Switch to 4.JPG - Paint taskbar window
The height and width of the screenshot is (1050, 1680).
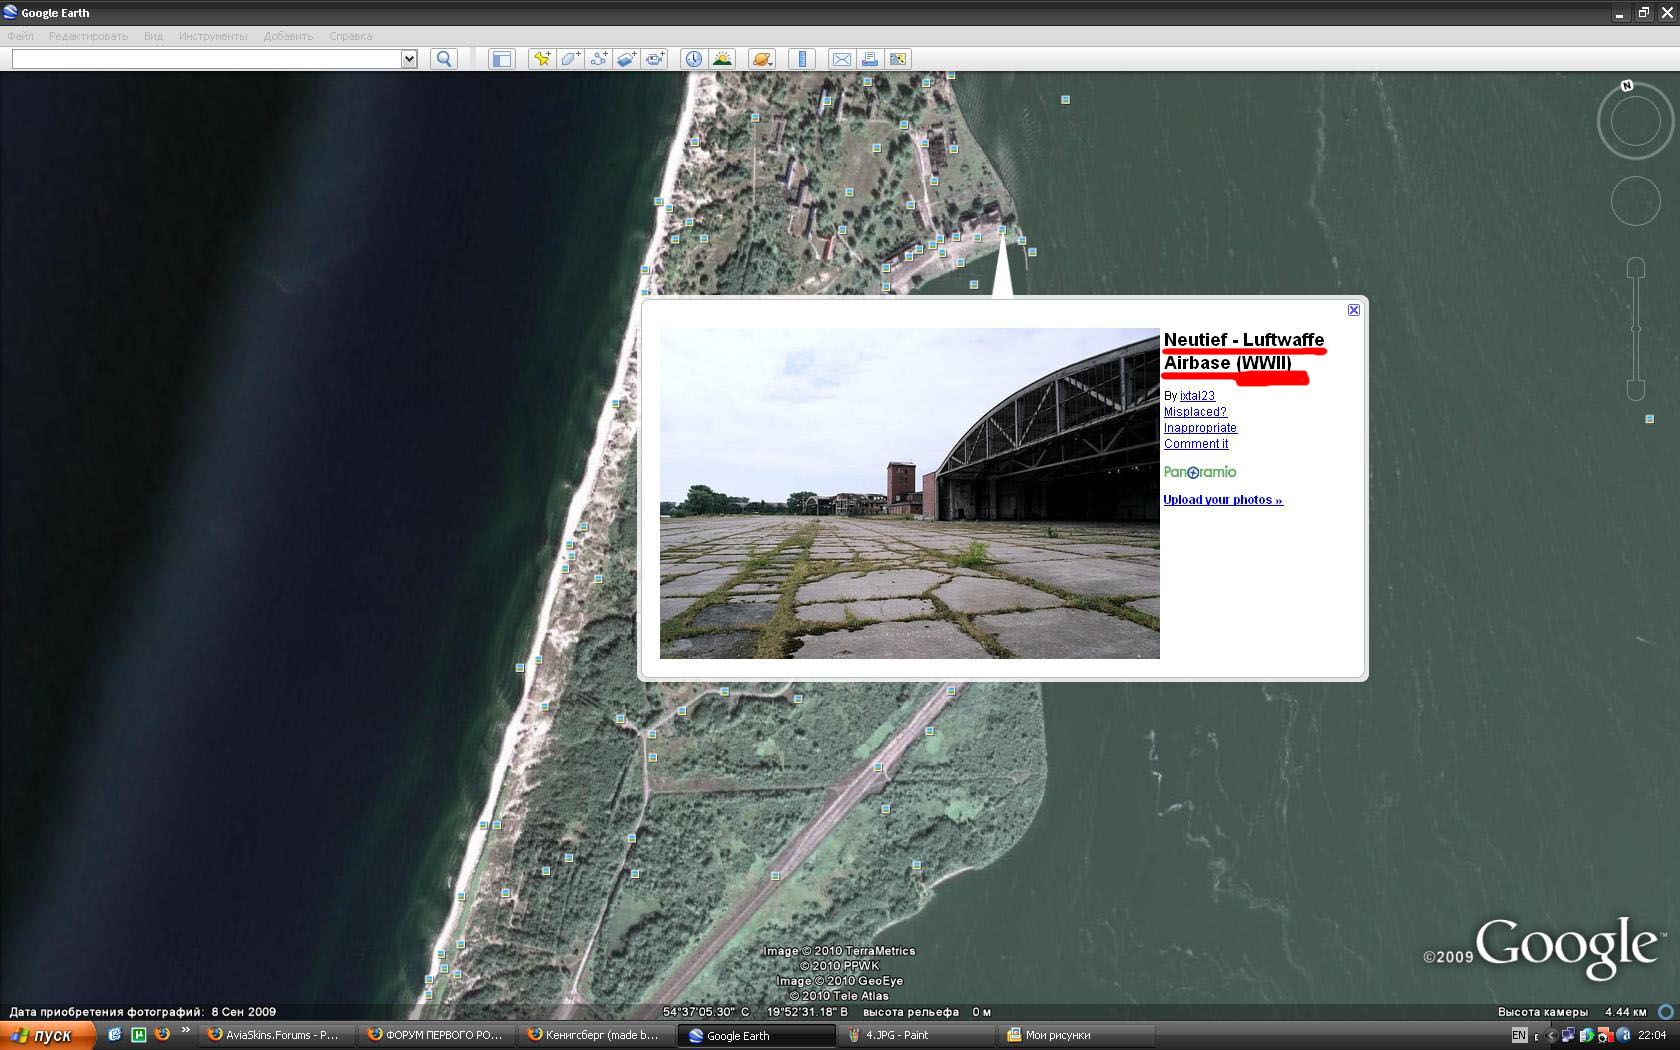[918, 1035]
